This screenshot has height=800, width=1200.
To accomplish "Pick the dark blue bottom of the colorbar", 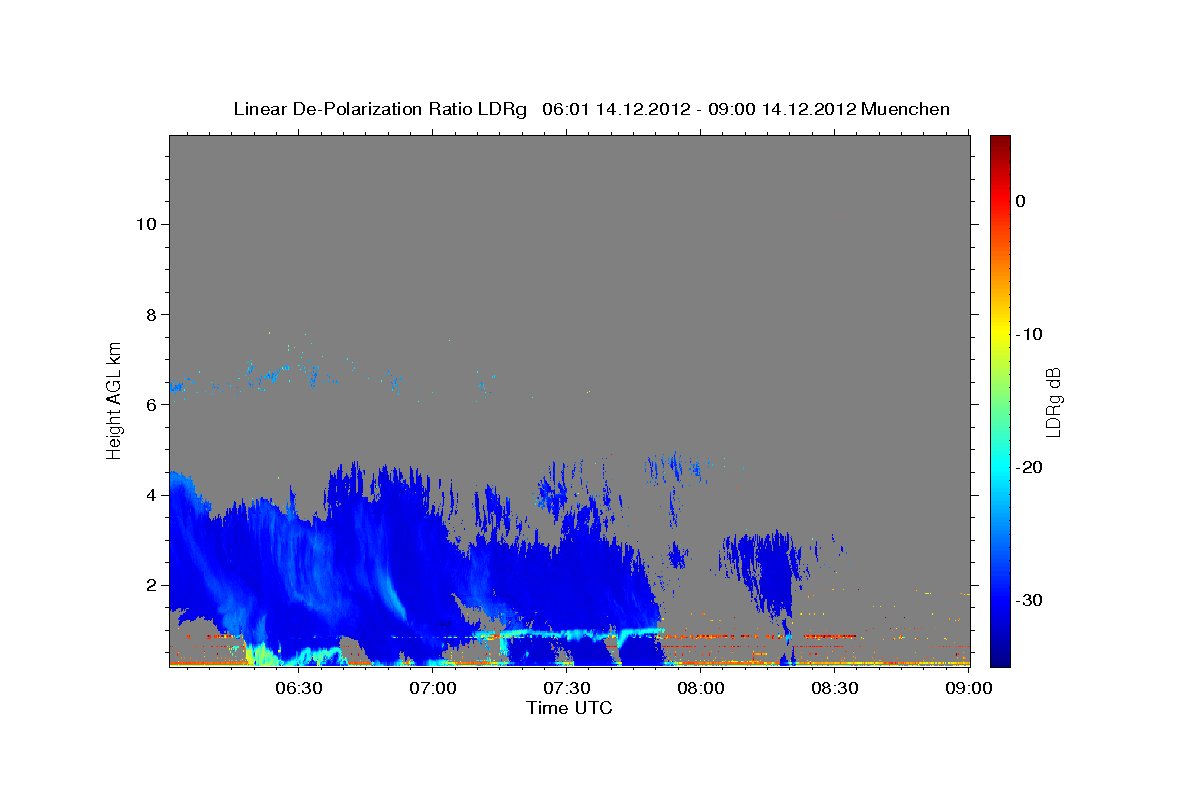I will tap(1000, 657).
